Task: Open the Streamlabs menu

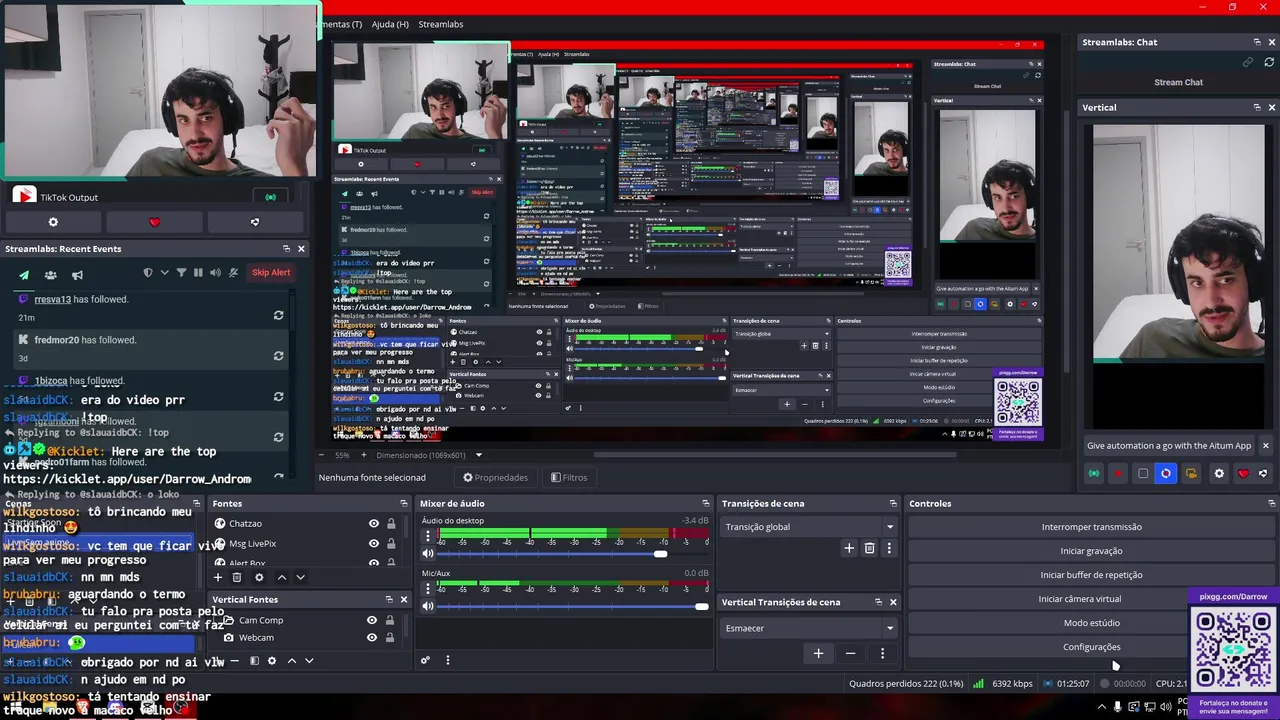Action: [x=441, y=24]
